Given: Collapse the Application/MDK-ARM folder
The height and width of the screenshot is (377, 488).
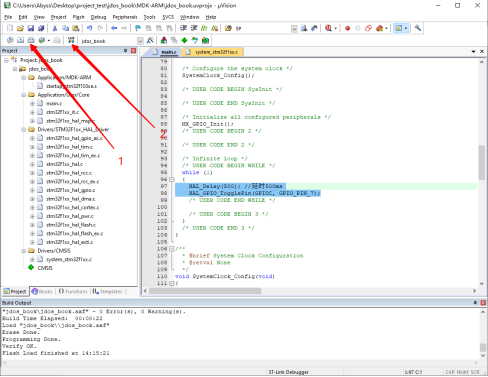Looking at the screenshot, I should click(24, 77).
